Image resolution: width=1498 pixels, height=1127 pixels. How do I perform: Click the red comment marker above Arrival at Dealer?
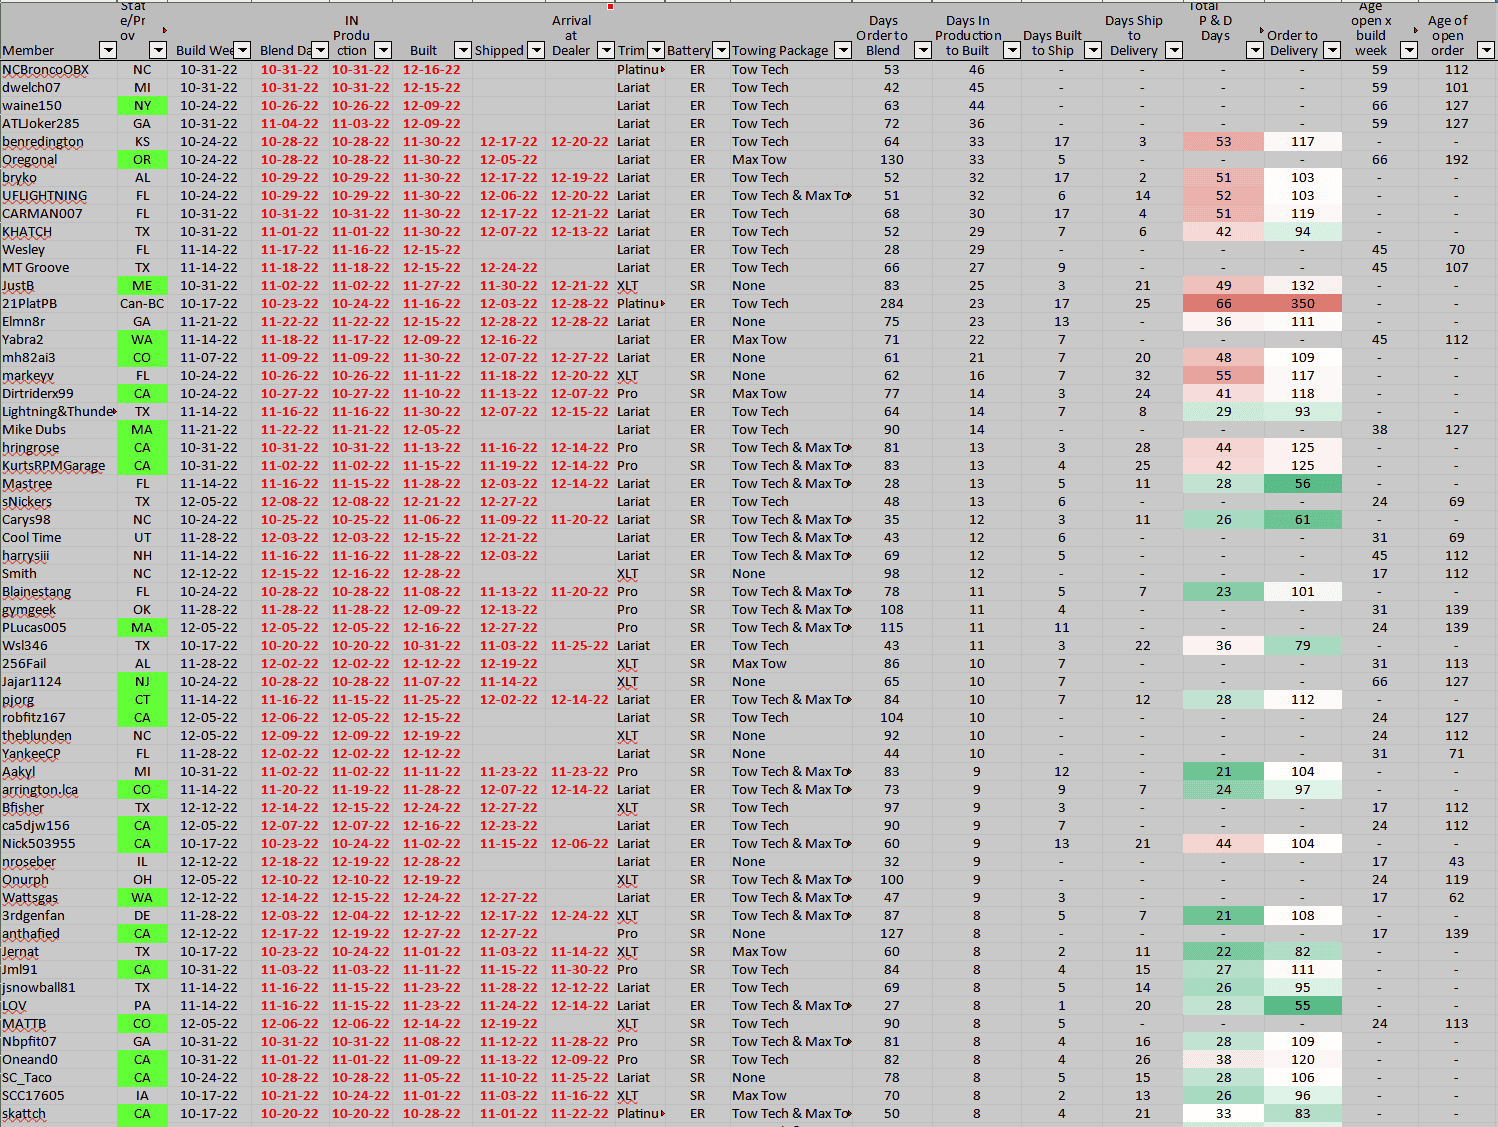pyautogui.click(x=610, y=6)
